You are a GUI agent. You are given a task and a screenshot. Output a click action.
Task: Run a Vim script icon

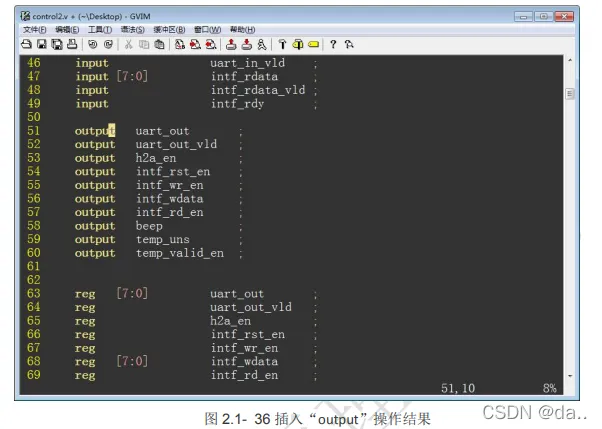click(262, 45)
